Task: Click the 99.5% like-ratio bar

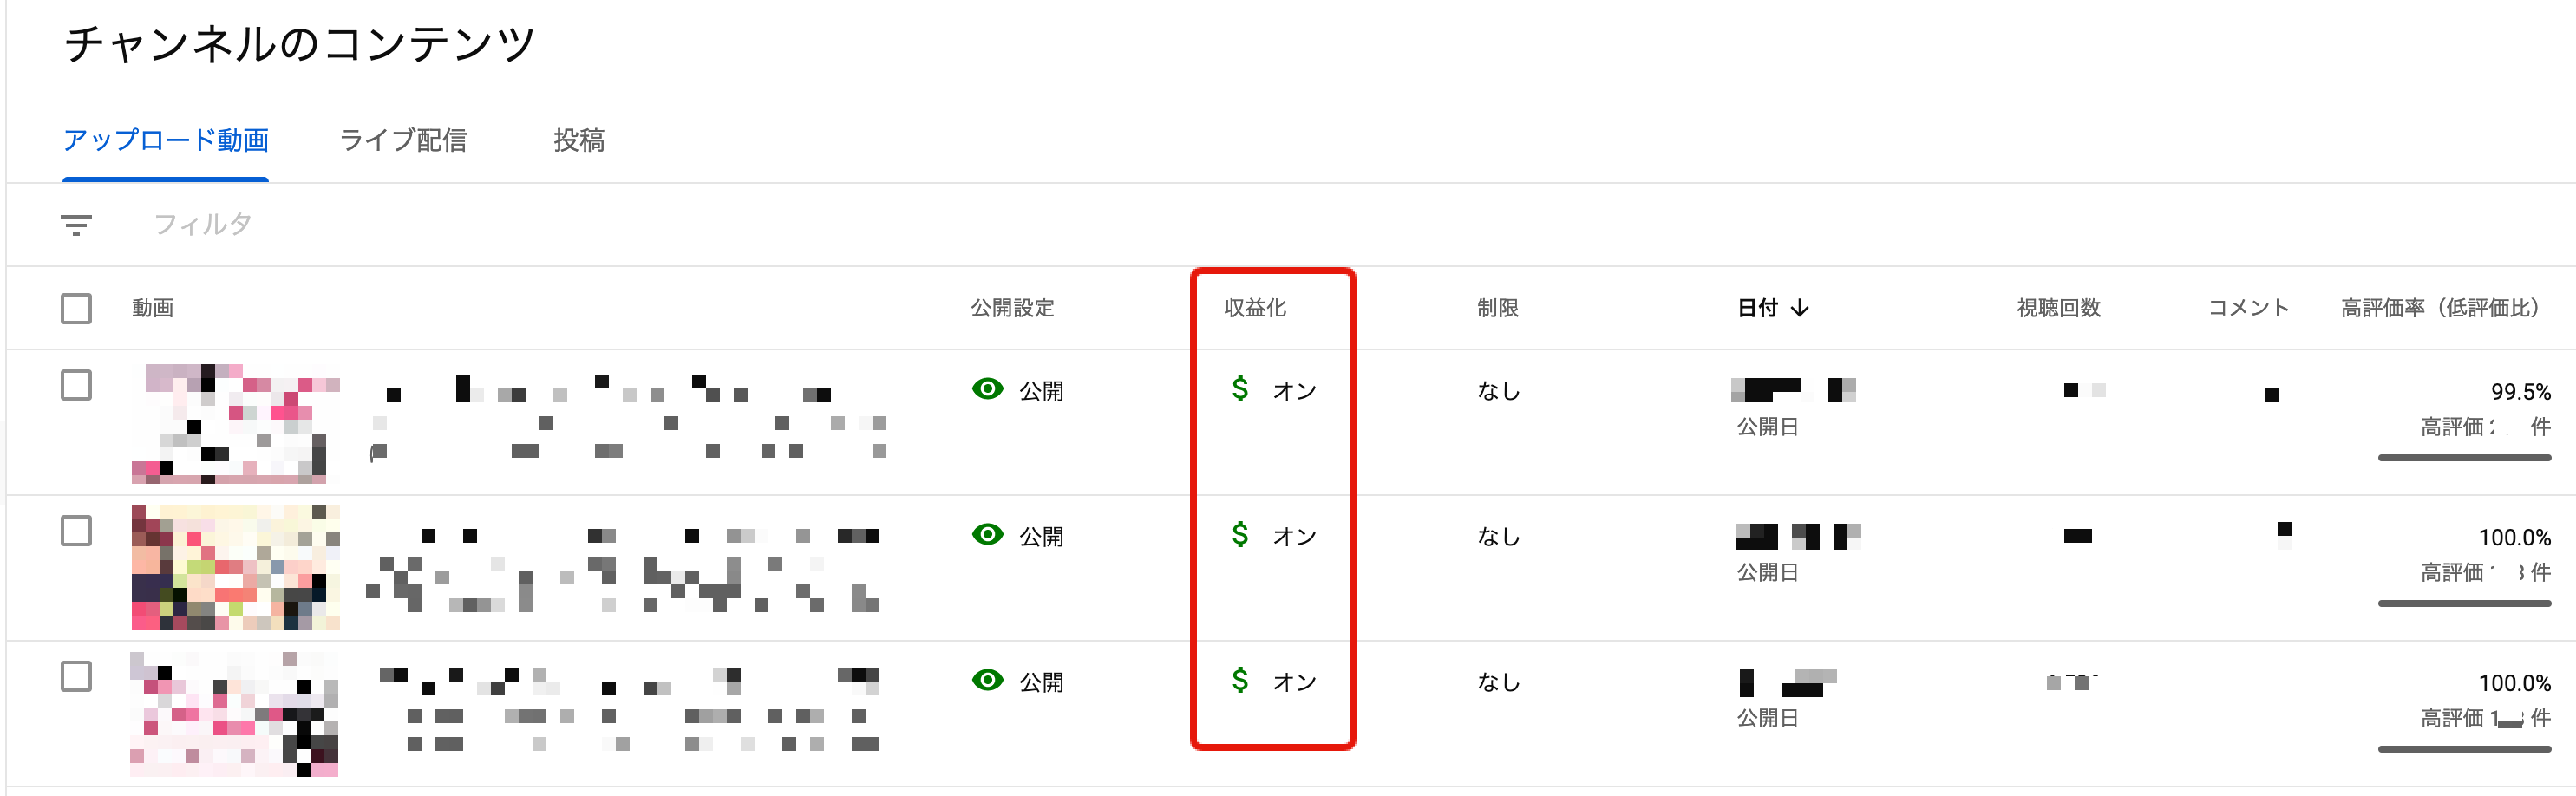Action: [2464, 458]
